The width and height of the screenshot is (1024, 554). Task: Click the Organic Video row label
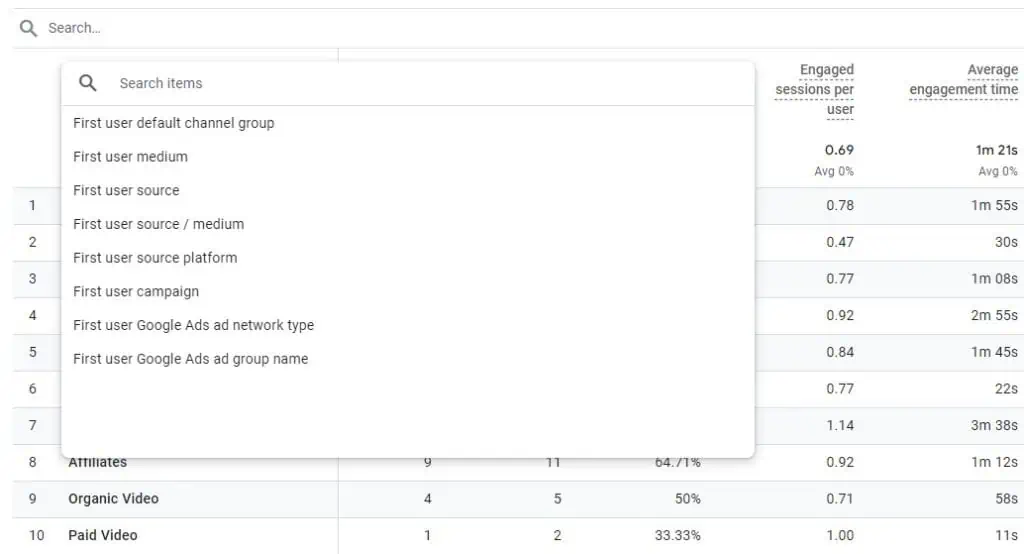(113, 499)
